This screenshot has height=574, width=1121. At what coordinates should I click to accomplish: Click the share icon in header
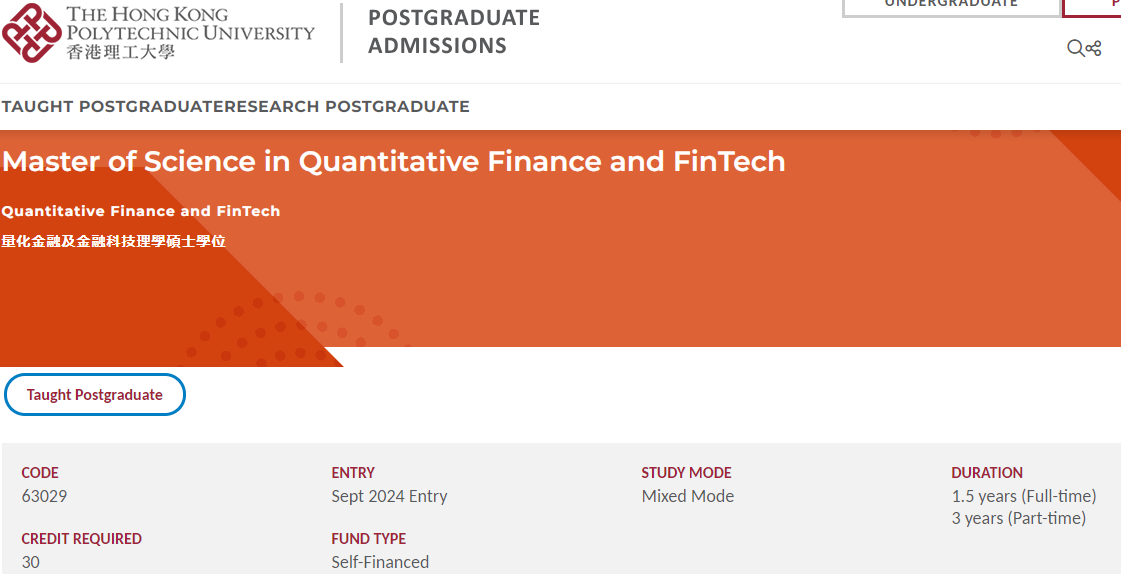[x=1093, y=48]
